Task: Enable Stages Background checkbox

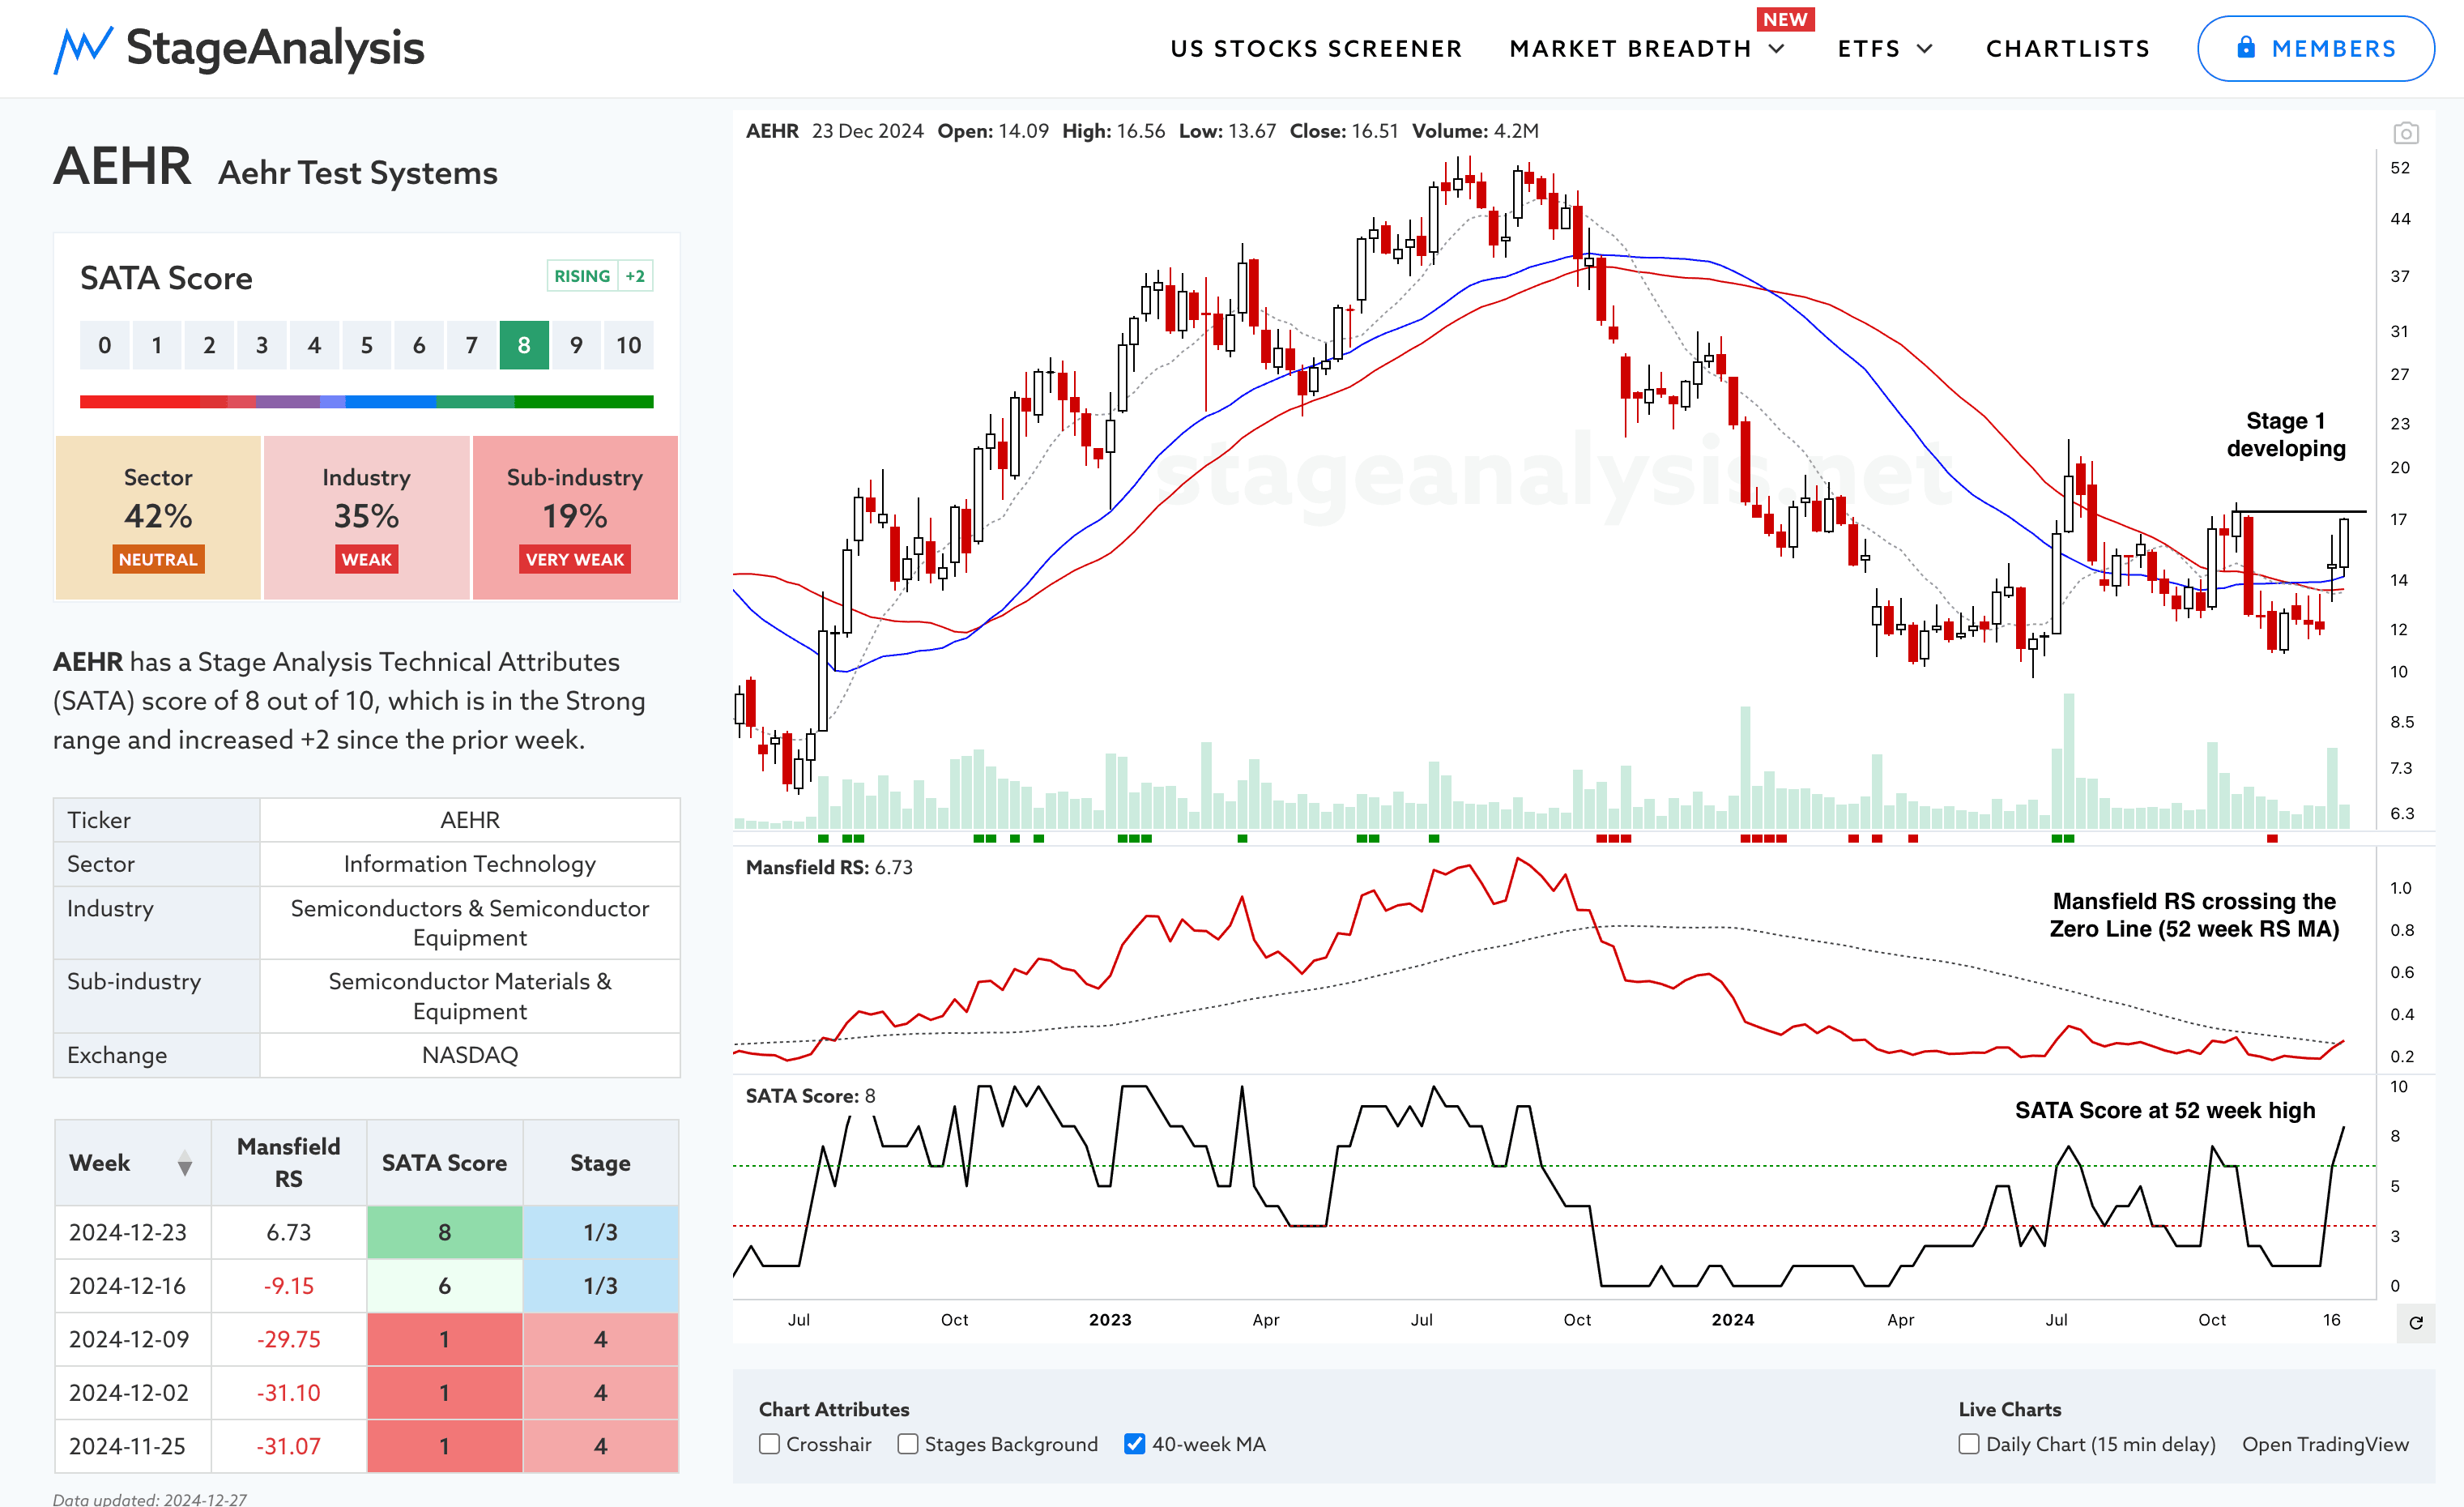Action: (x=908, y=1444)
